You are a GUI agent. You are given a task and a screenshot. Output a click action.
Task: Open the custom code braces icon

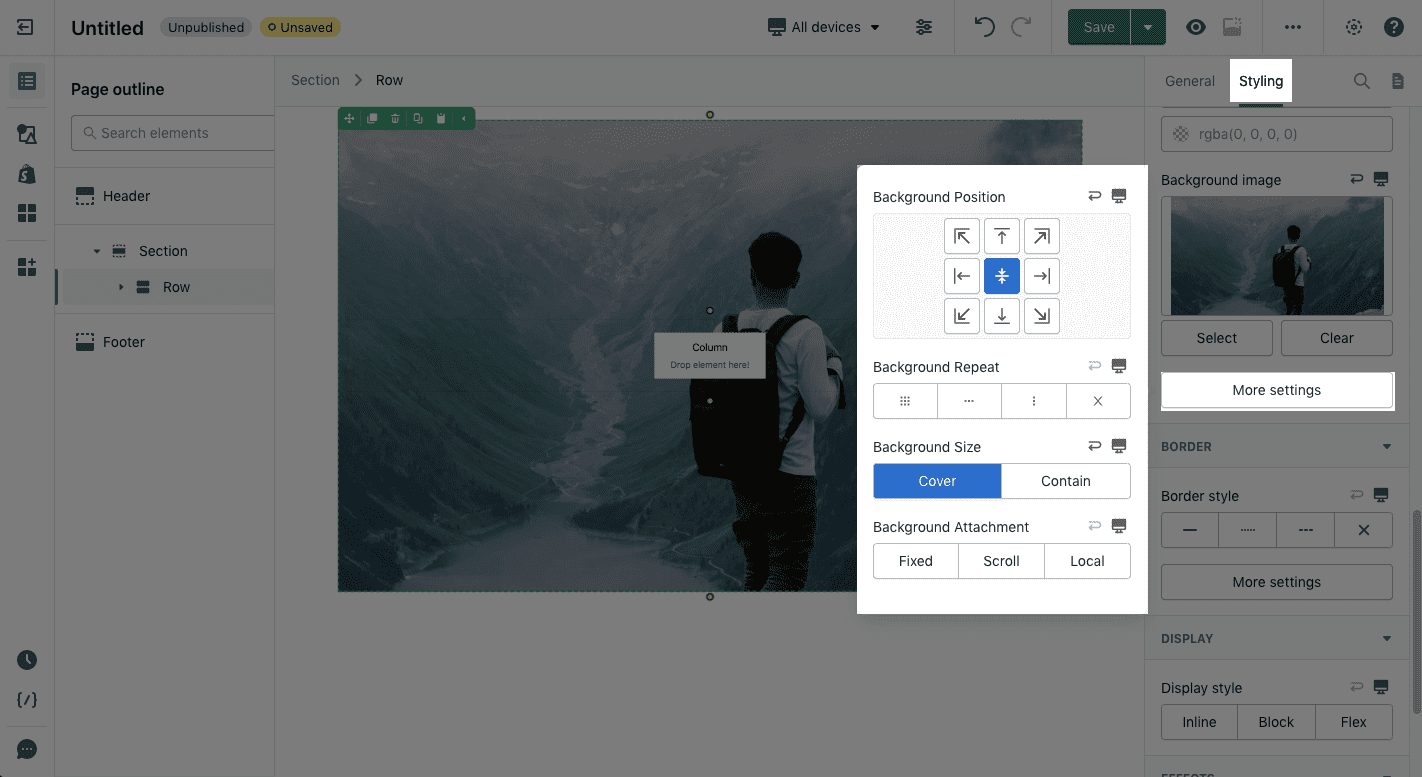pos(27,700)
